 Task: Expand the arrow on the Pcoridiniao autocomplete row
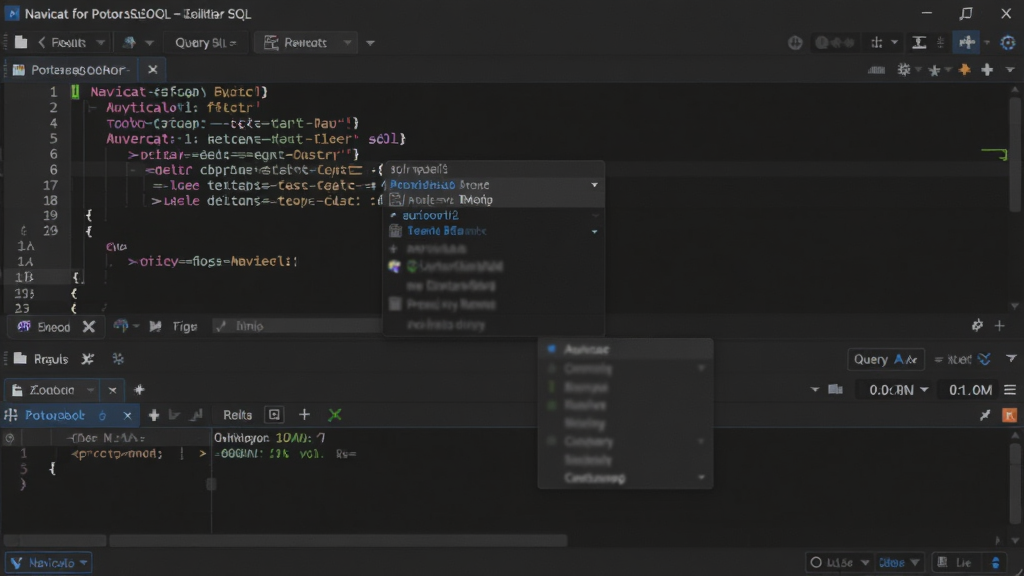[x=594, y=185]
